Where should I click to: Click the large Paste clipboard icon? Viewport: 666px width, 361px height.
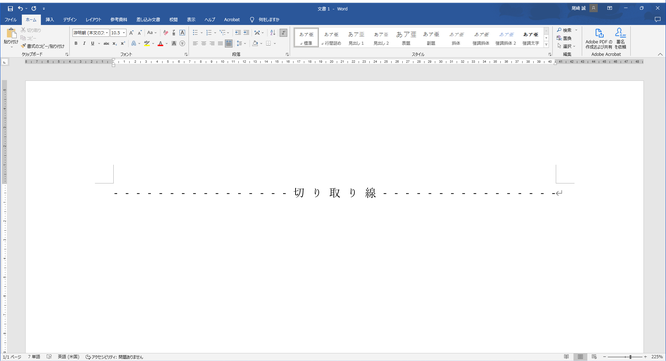pos(11,34)
